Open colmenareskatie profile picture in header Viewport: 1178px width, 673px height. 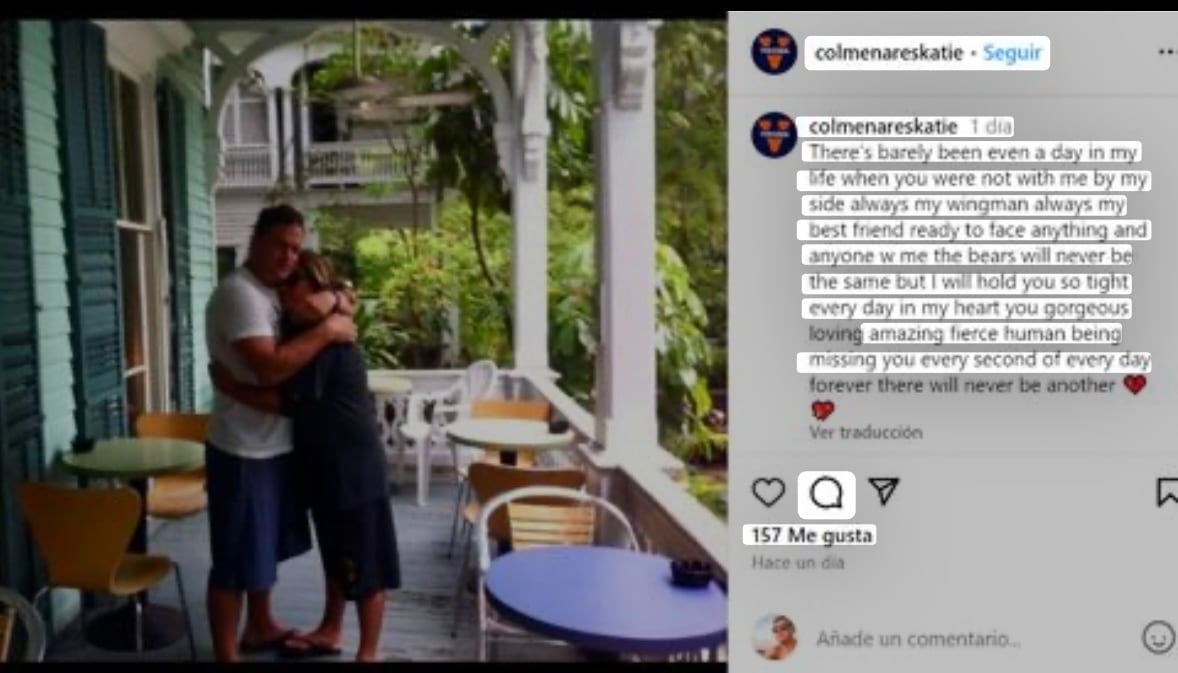pyautogui.click(x=774, y=52)
